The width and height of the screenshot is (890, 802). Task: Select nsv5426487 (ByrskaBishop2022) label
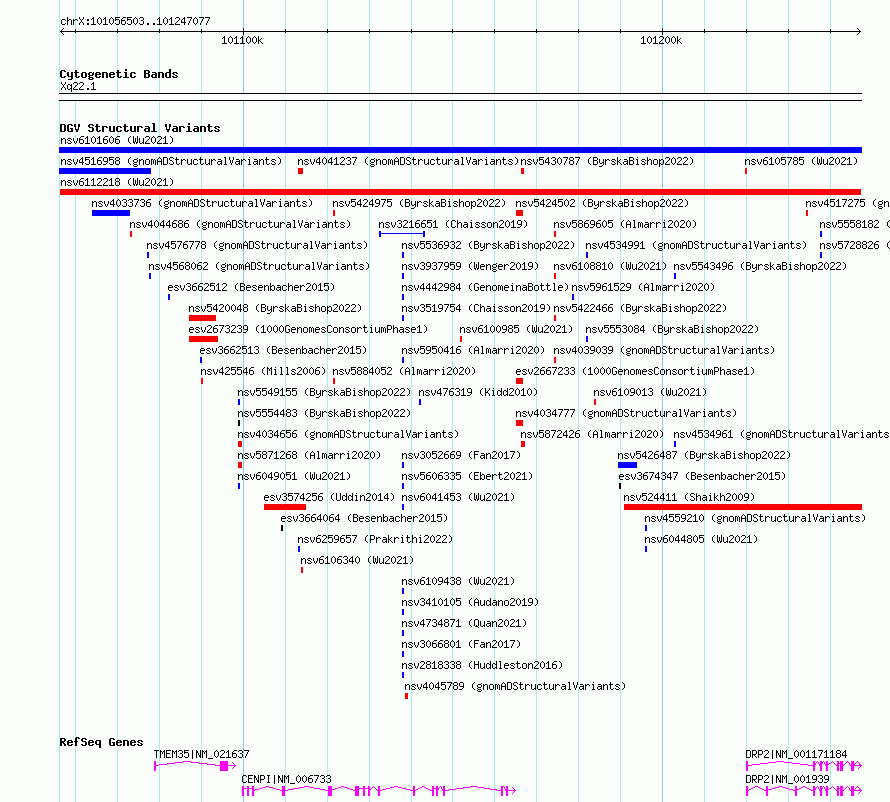coord(704,455)
